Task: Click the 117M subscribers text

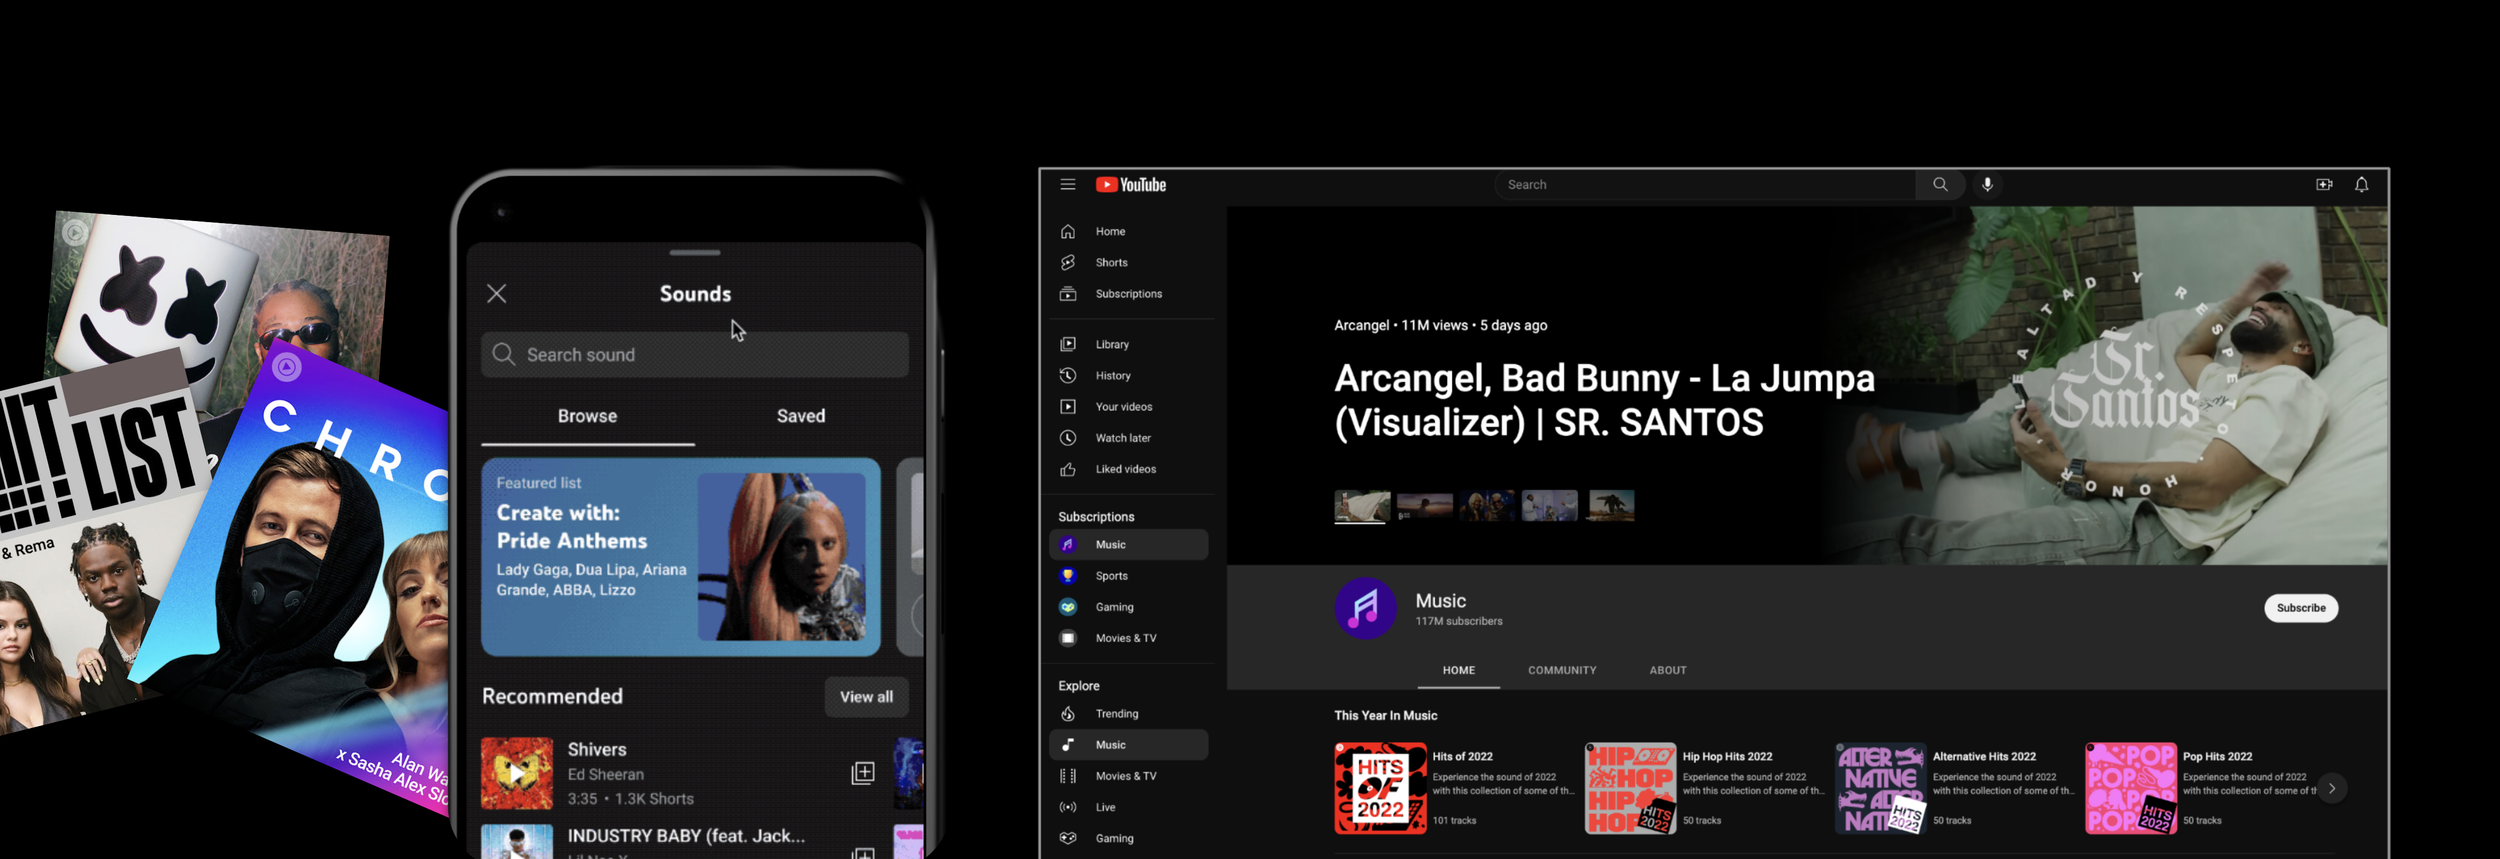Action: pos(1459,622)
